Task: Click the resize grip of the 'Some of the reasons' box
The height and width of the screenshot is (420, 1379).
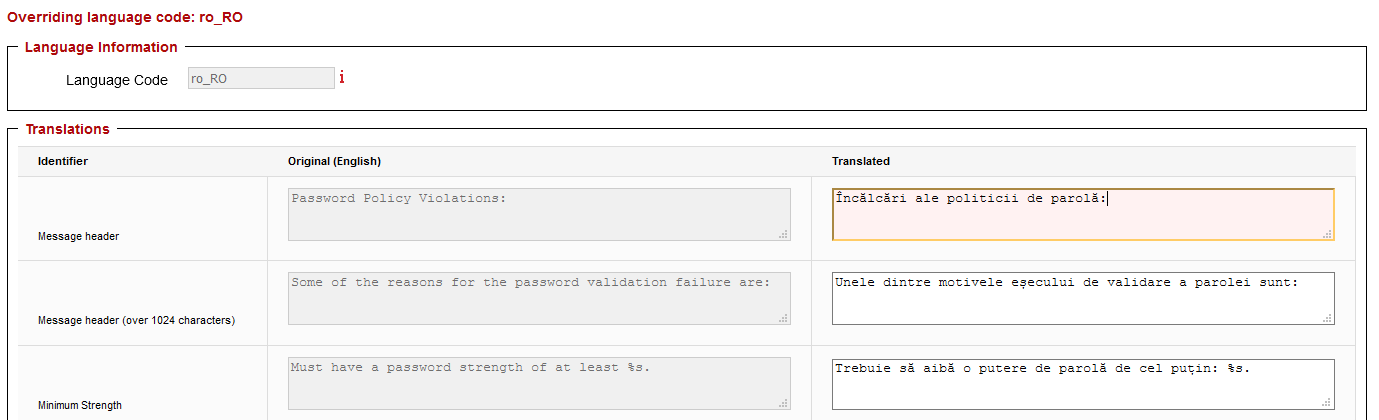Action: coord(784,318)
